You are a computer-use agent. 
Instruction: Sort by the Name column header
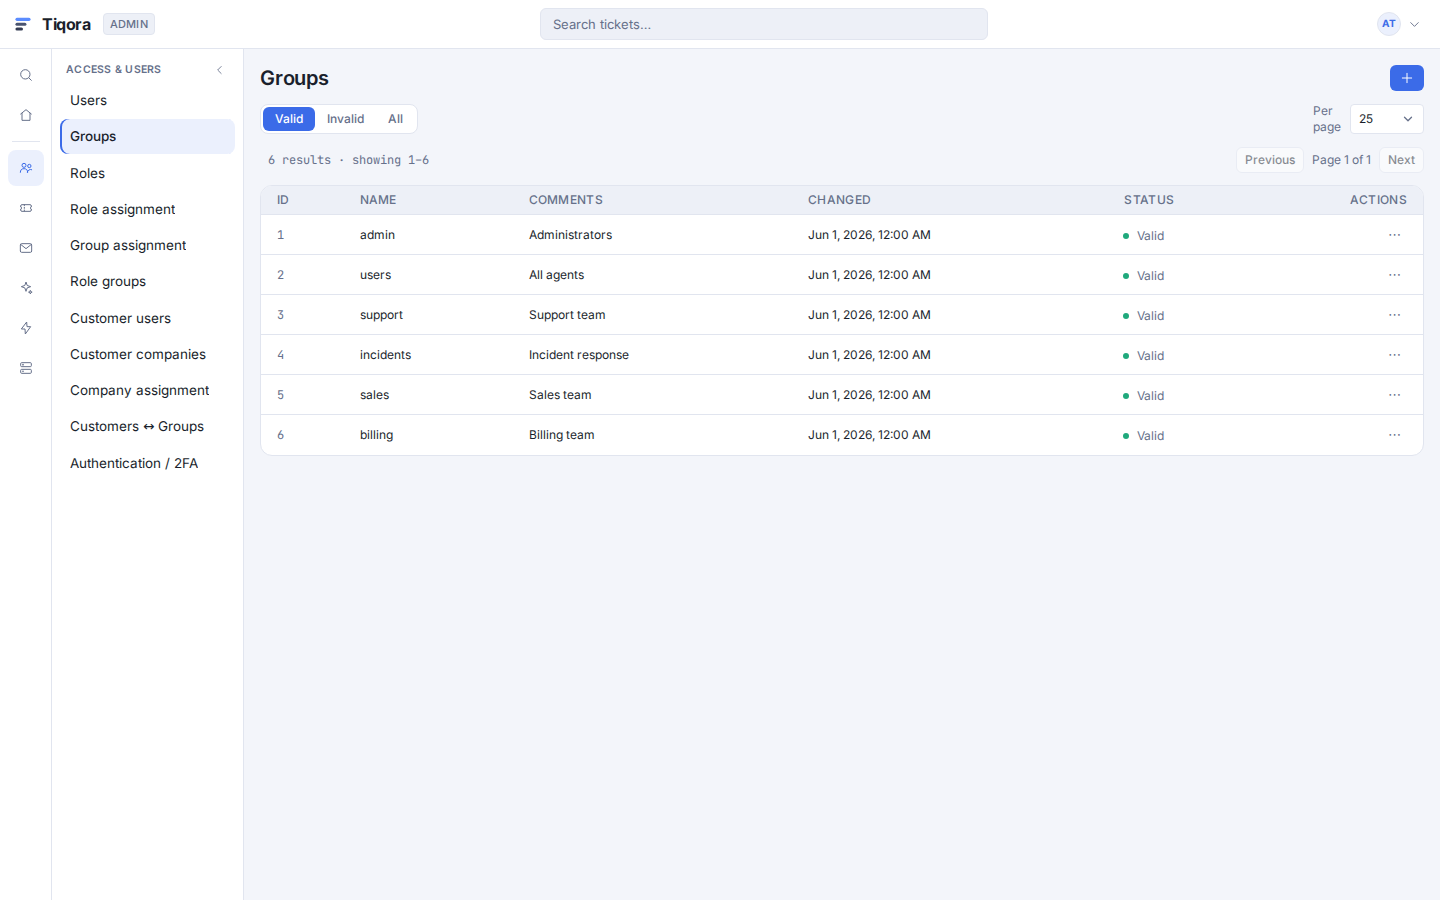378,200
